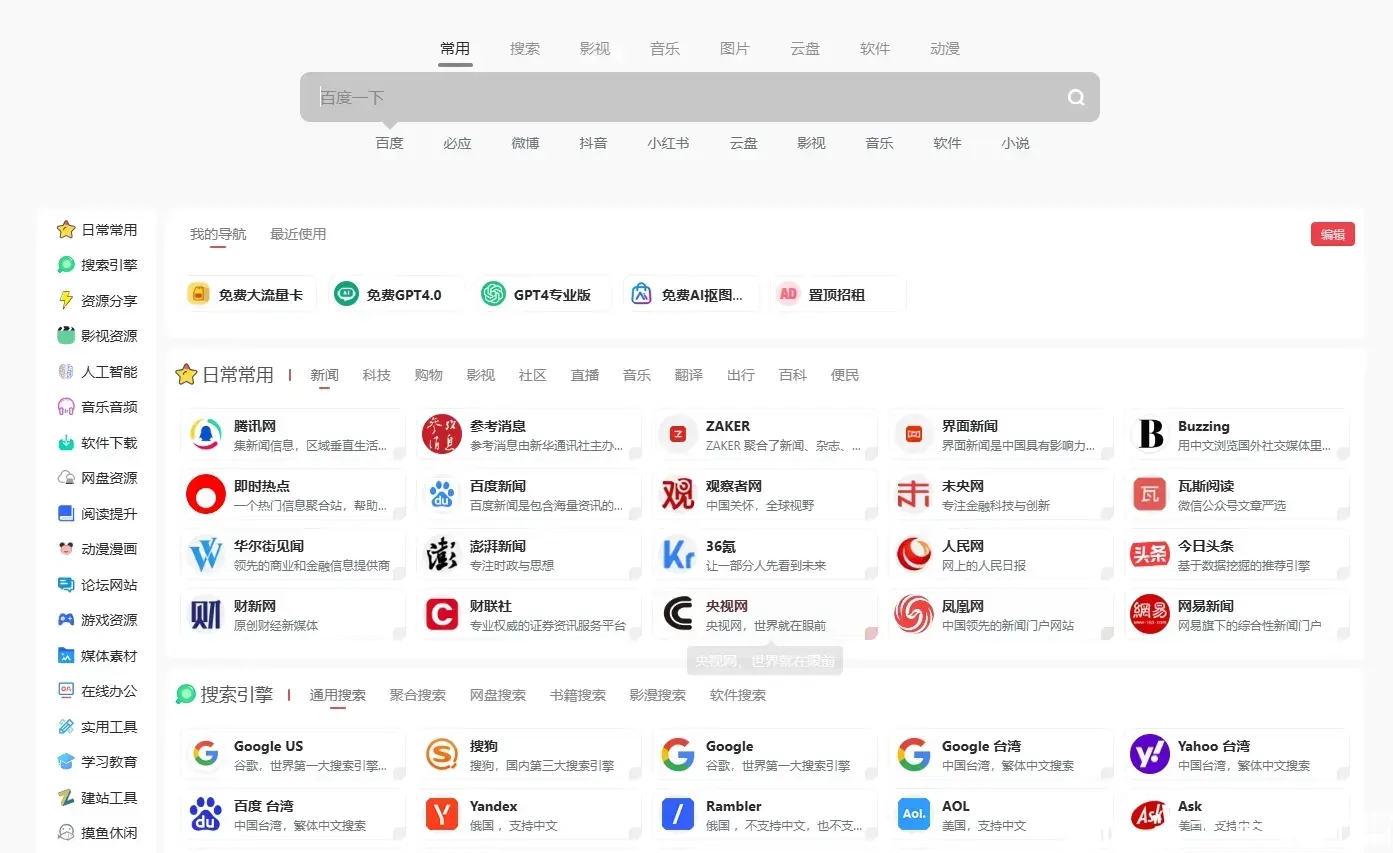Open 人工智能 in the sidebar
Viewport: 1393px width, 853px height.
(98, 371)
